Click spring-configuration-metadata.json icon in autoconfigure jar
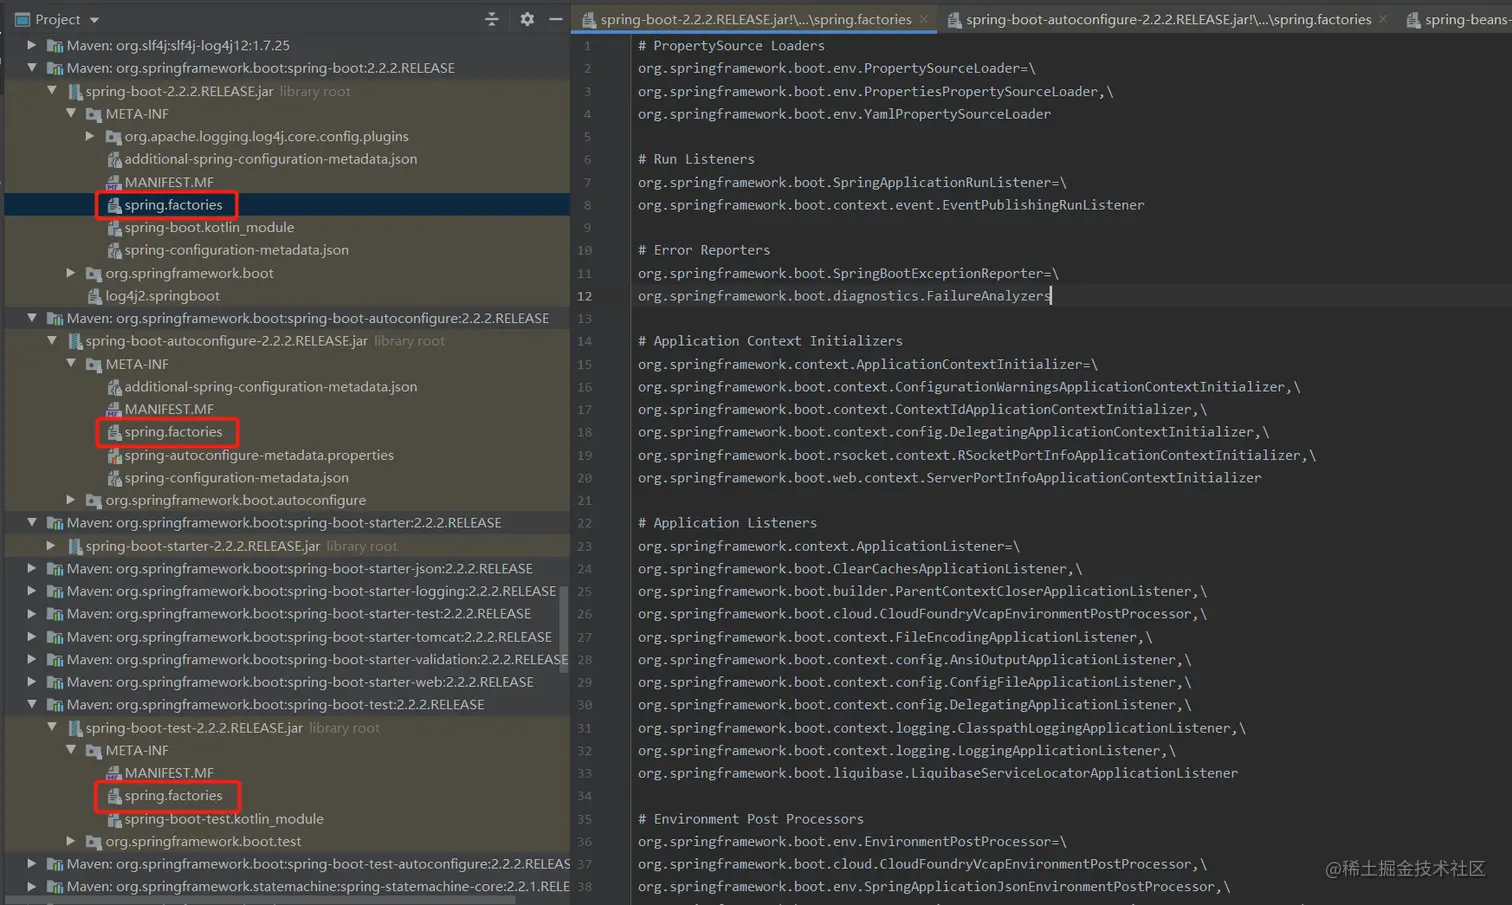Viewport: 1512px width, 905px height. (114, 478)
